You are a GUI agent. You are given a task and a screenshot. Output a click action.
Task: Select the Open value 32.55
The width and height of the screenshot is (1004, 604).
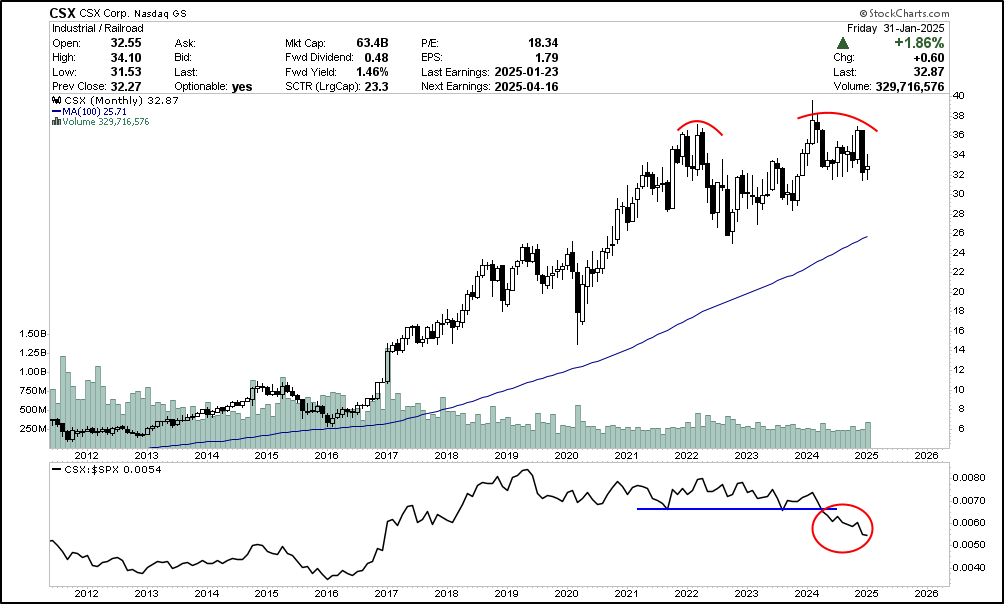(x=126, y=43)
